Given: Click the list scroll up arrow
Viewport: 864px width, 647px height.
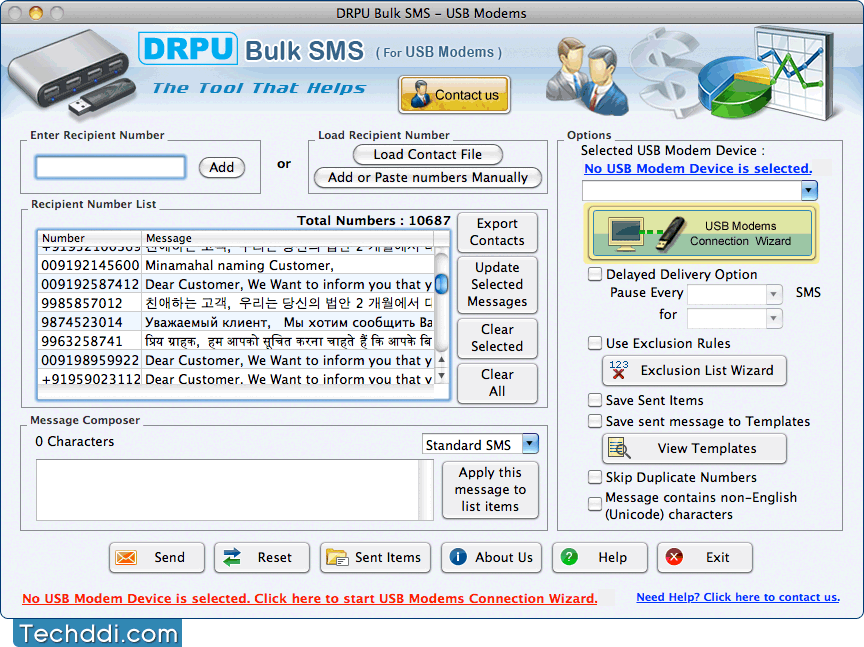Looking at the screenshot, I should tap(441, 360).
